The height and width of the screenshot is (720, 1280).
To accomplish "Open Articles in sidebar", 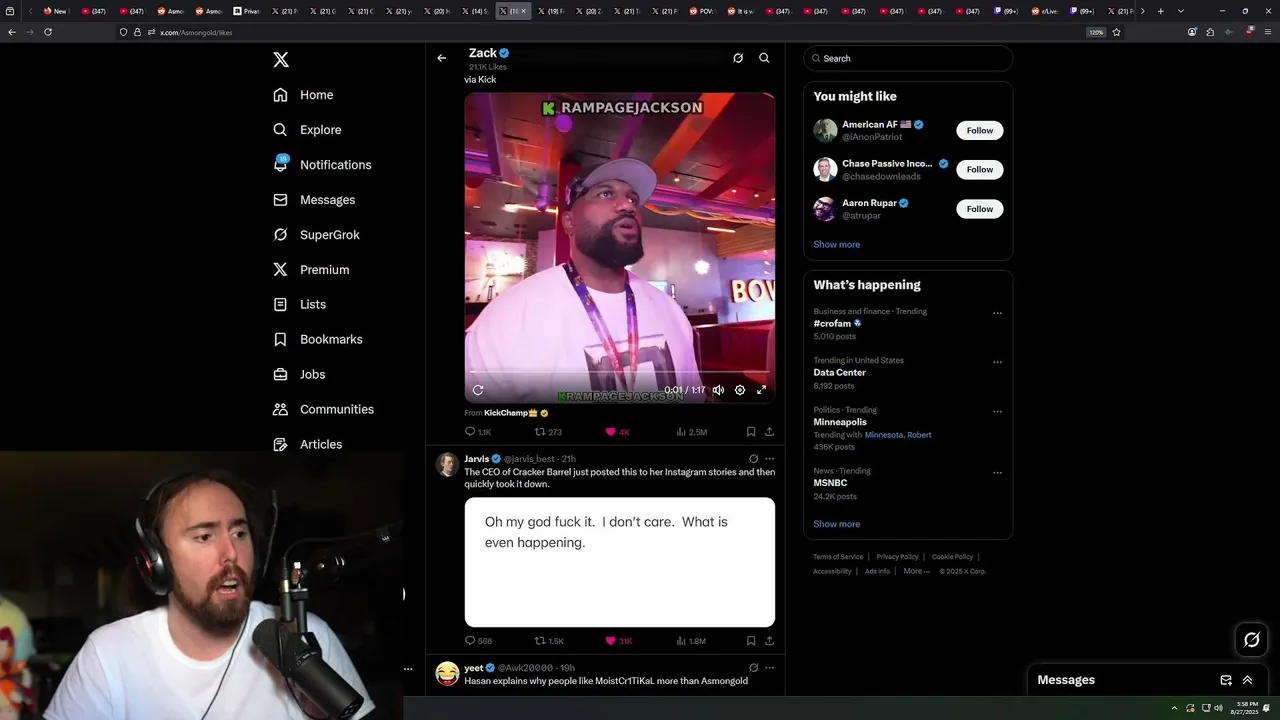I will [x=307, y=444].
